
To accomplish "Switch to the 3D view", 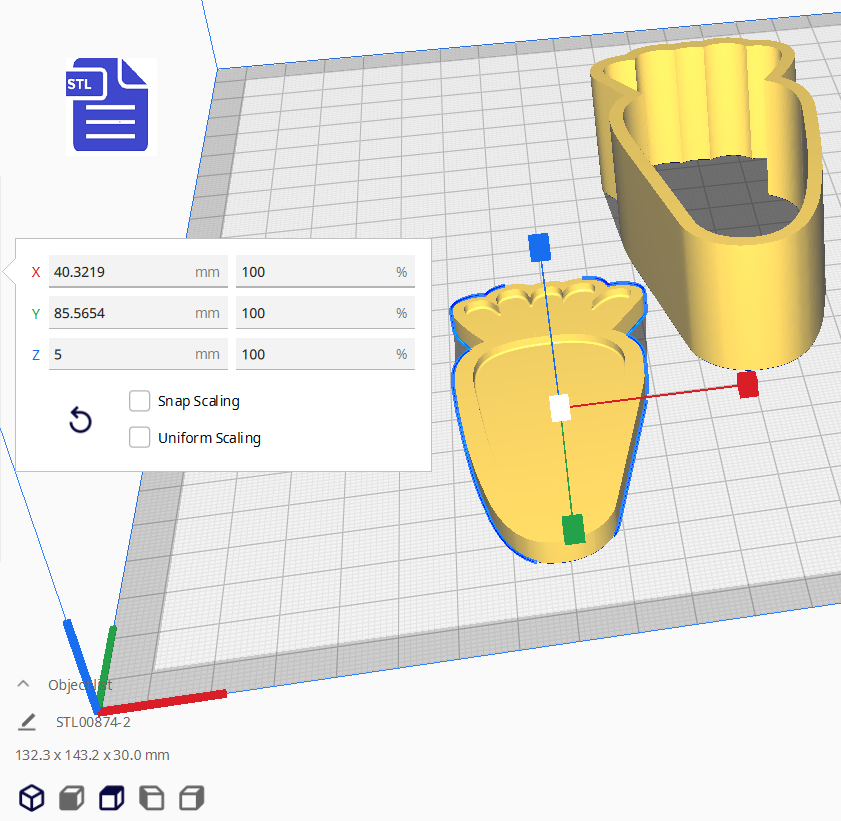I will pyautogui.click(x=33, y=797).
